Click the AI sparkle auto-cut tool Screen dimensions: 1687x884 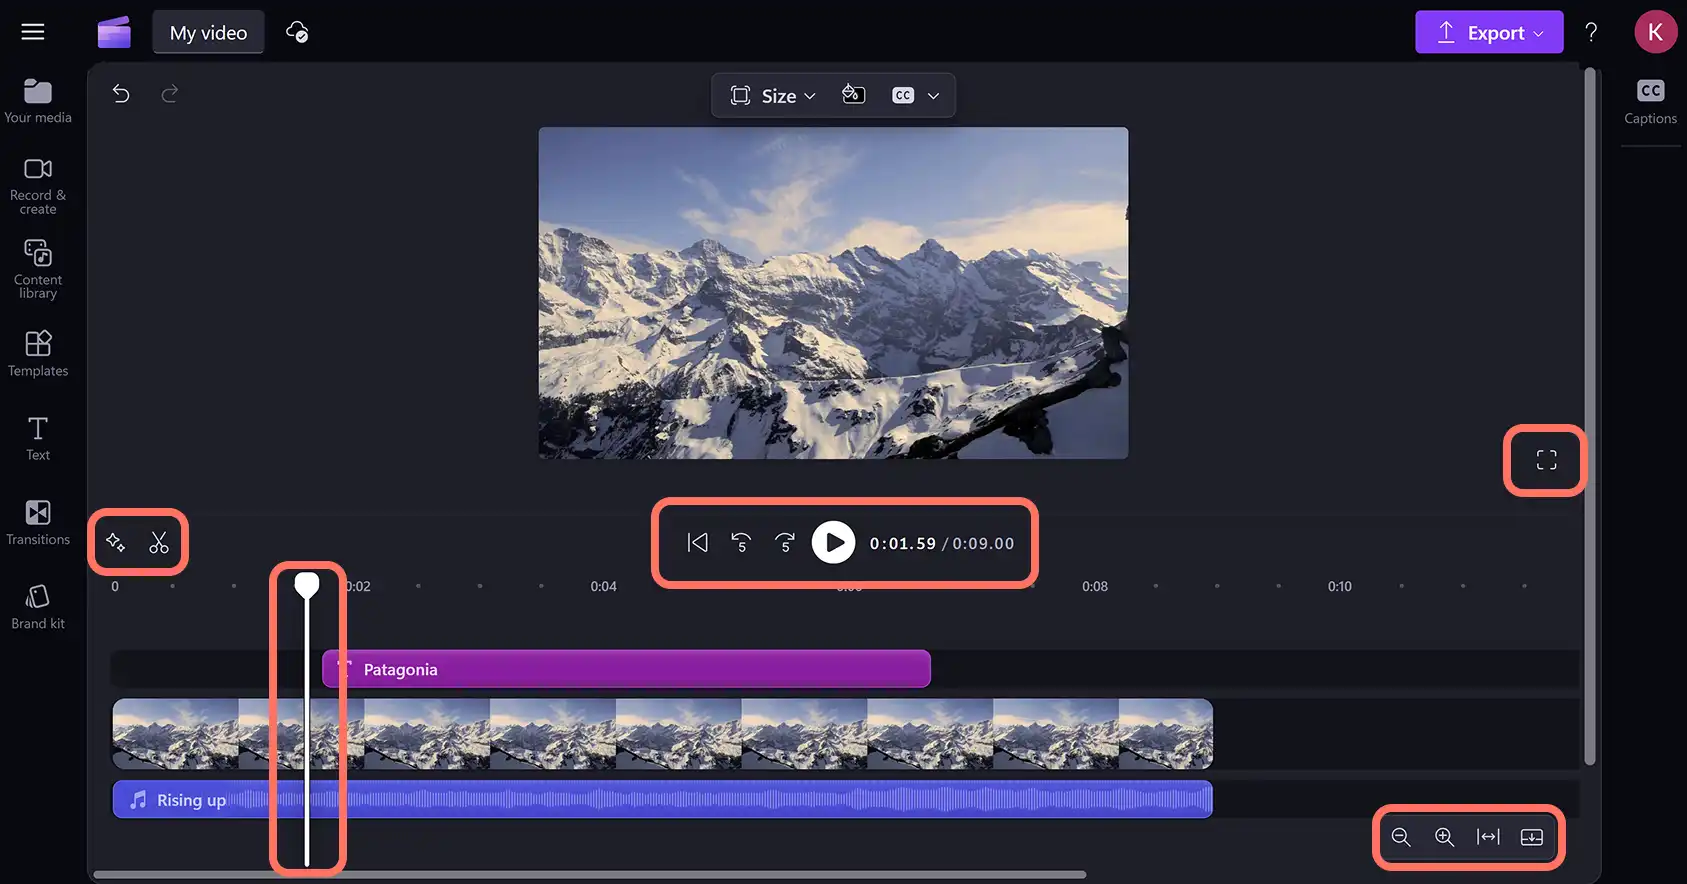pos(115,543)
